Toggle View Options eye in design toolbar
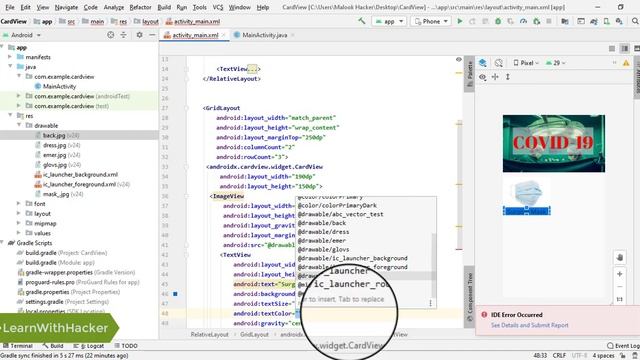This screenshot has height=360, width=640. tap(482, 77)
